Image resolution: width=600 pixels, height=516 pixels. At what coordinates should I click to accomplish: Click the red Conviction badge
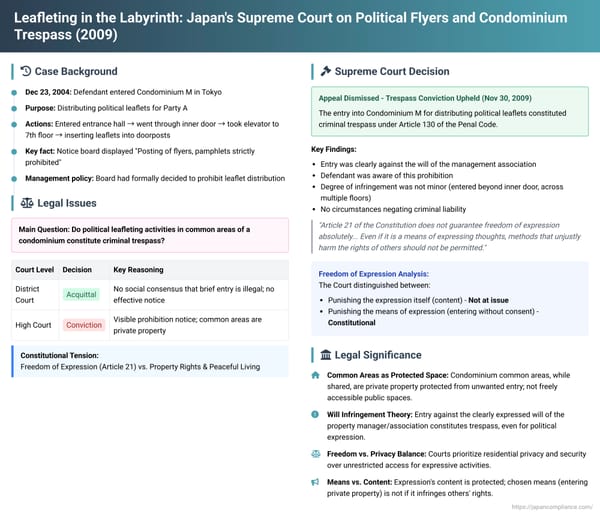[x=84, y=324]
